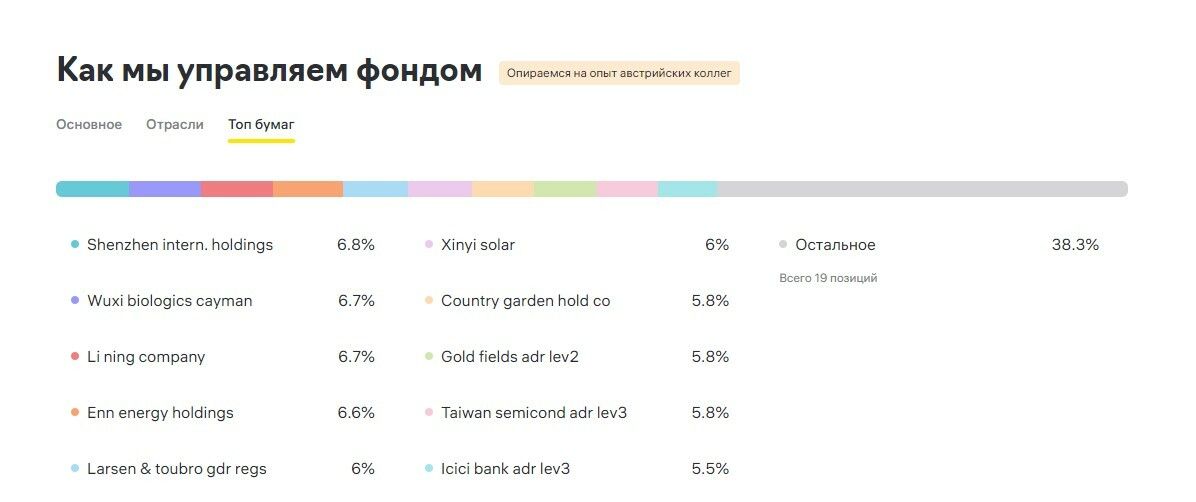1196x502 pixels.
Task: Select the Country garden hold co entry
Action: pos(525,301)
